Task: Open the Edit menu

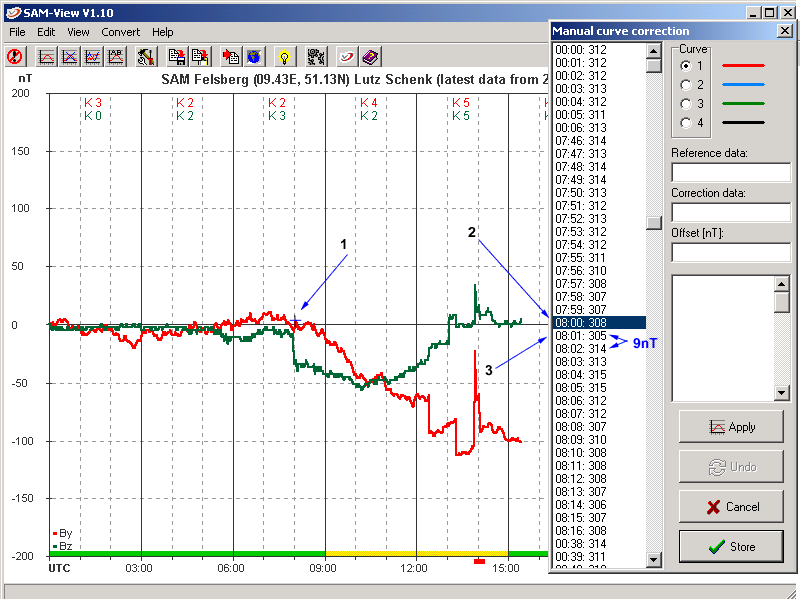Action: pyautogui.click(x=46, y=32)
